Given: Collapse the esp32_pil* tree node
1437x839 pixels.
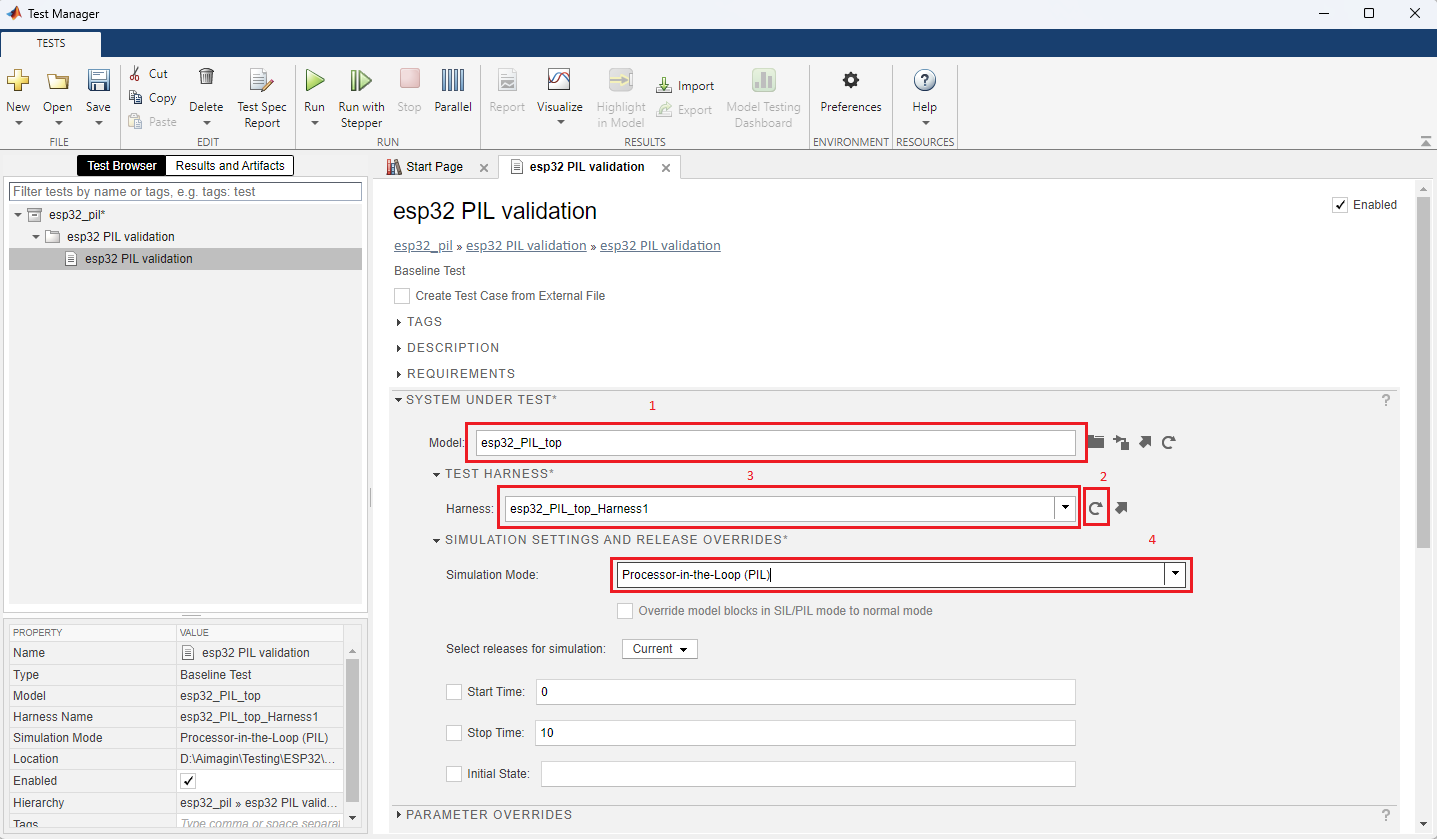Looking at the screenshot, I should [18, 215].
